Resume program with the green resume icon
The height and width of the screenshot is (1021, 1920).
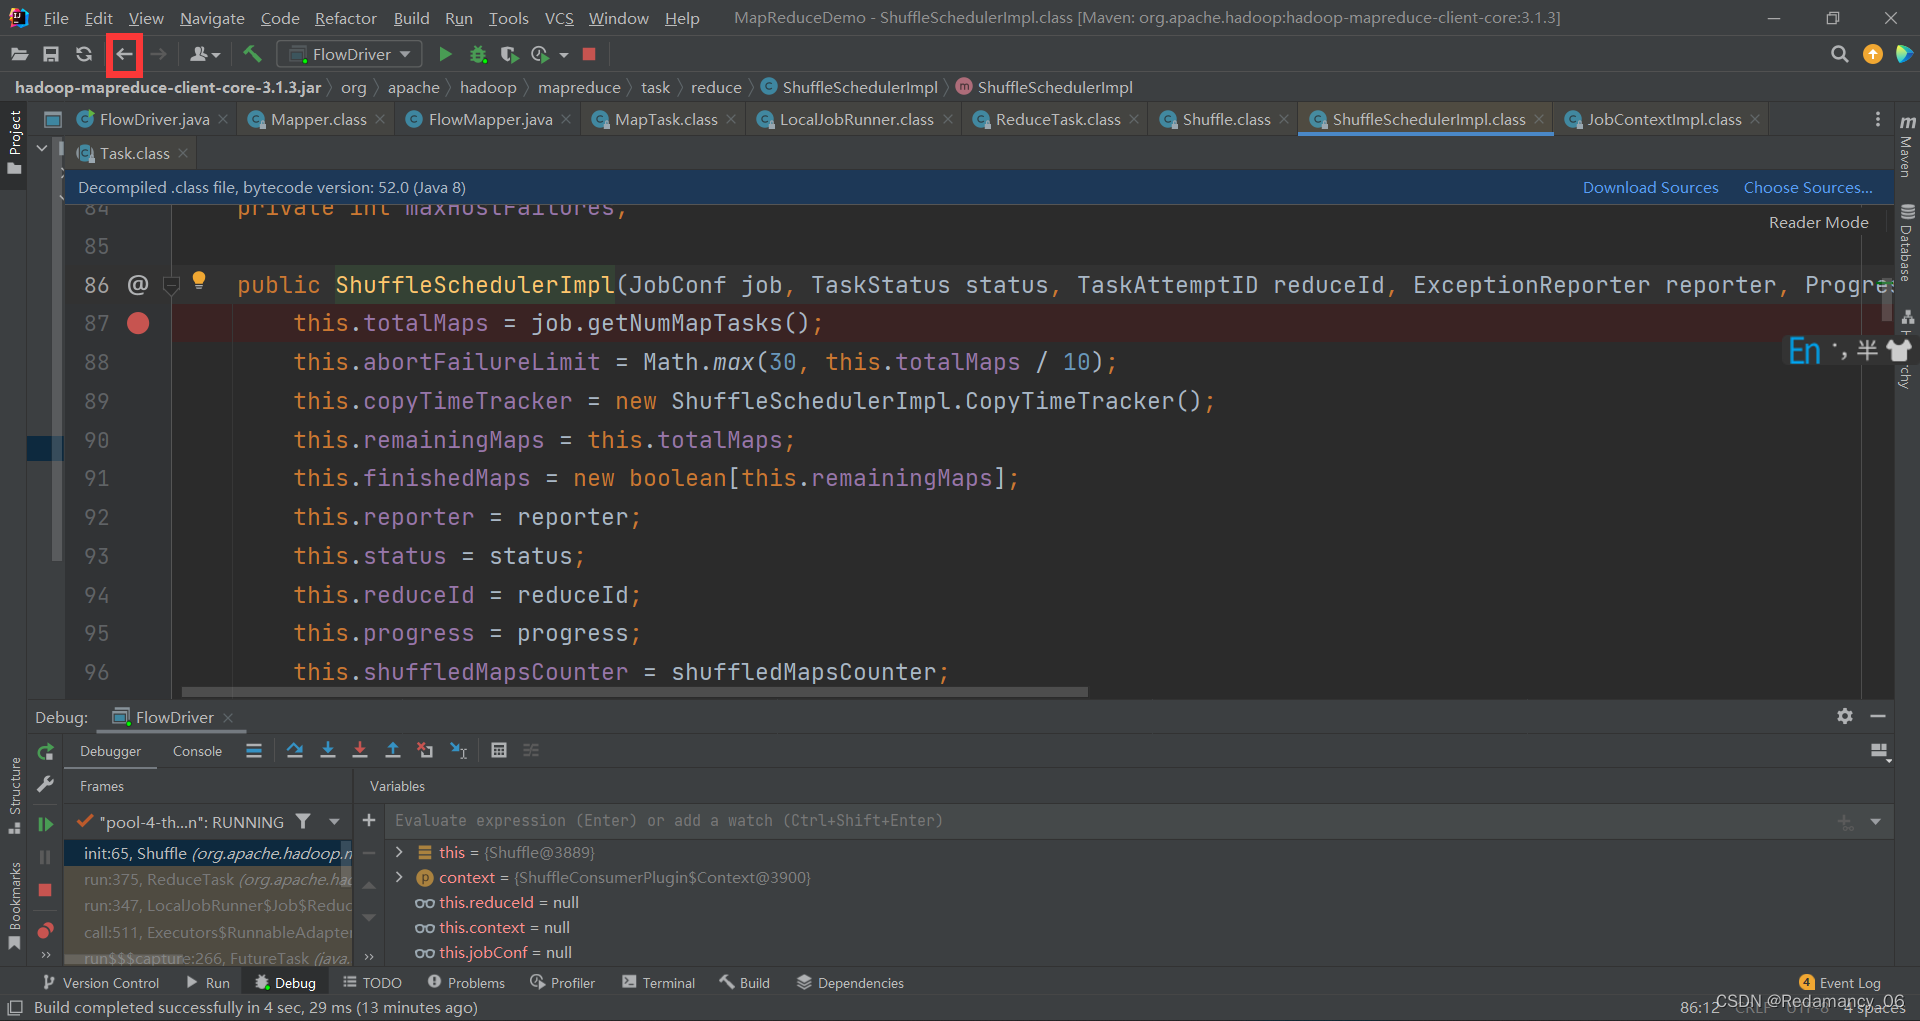pos(45,824)
